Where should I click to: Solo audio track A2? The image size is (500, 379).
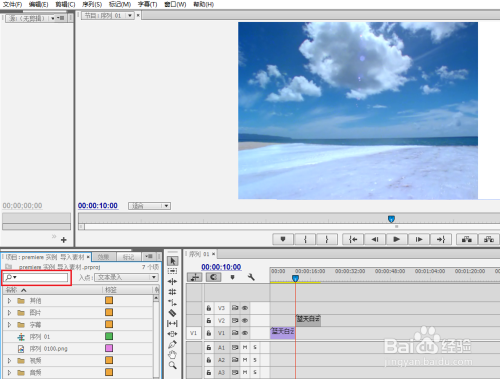pyautogui.click(x=255, y=360)
